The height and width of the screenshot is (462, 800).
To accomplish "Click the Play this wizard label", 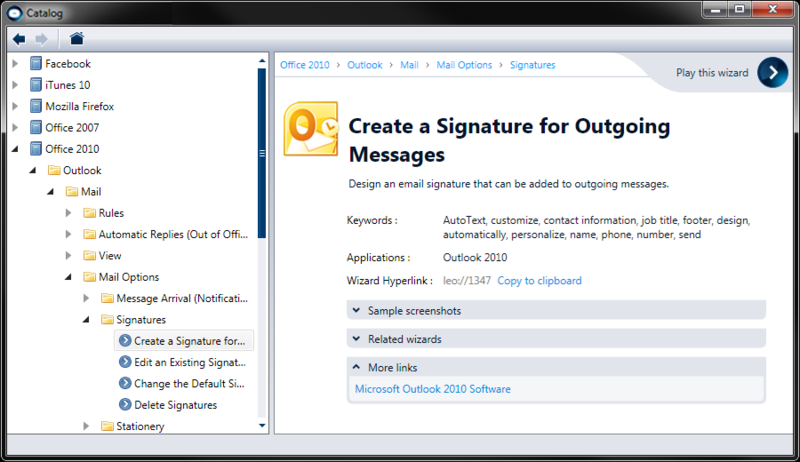I will click(x=712, y=73).
